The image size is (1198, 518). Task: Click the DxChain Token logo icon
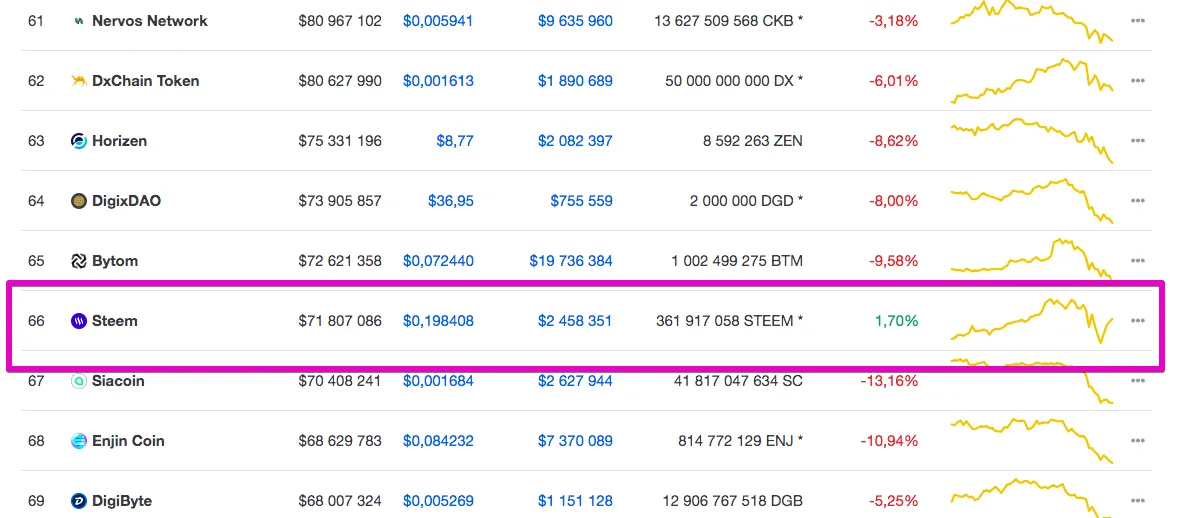(x=79, y=81)
